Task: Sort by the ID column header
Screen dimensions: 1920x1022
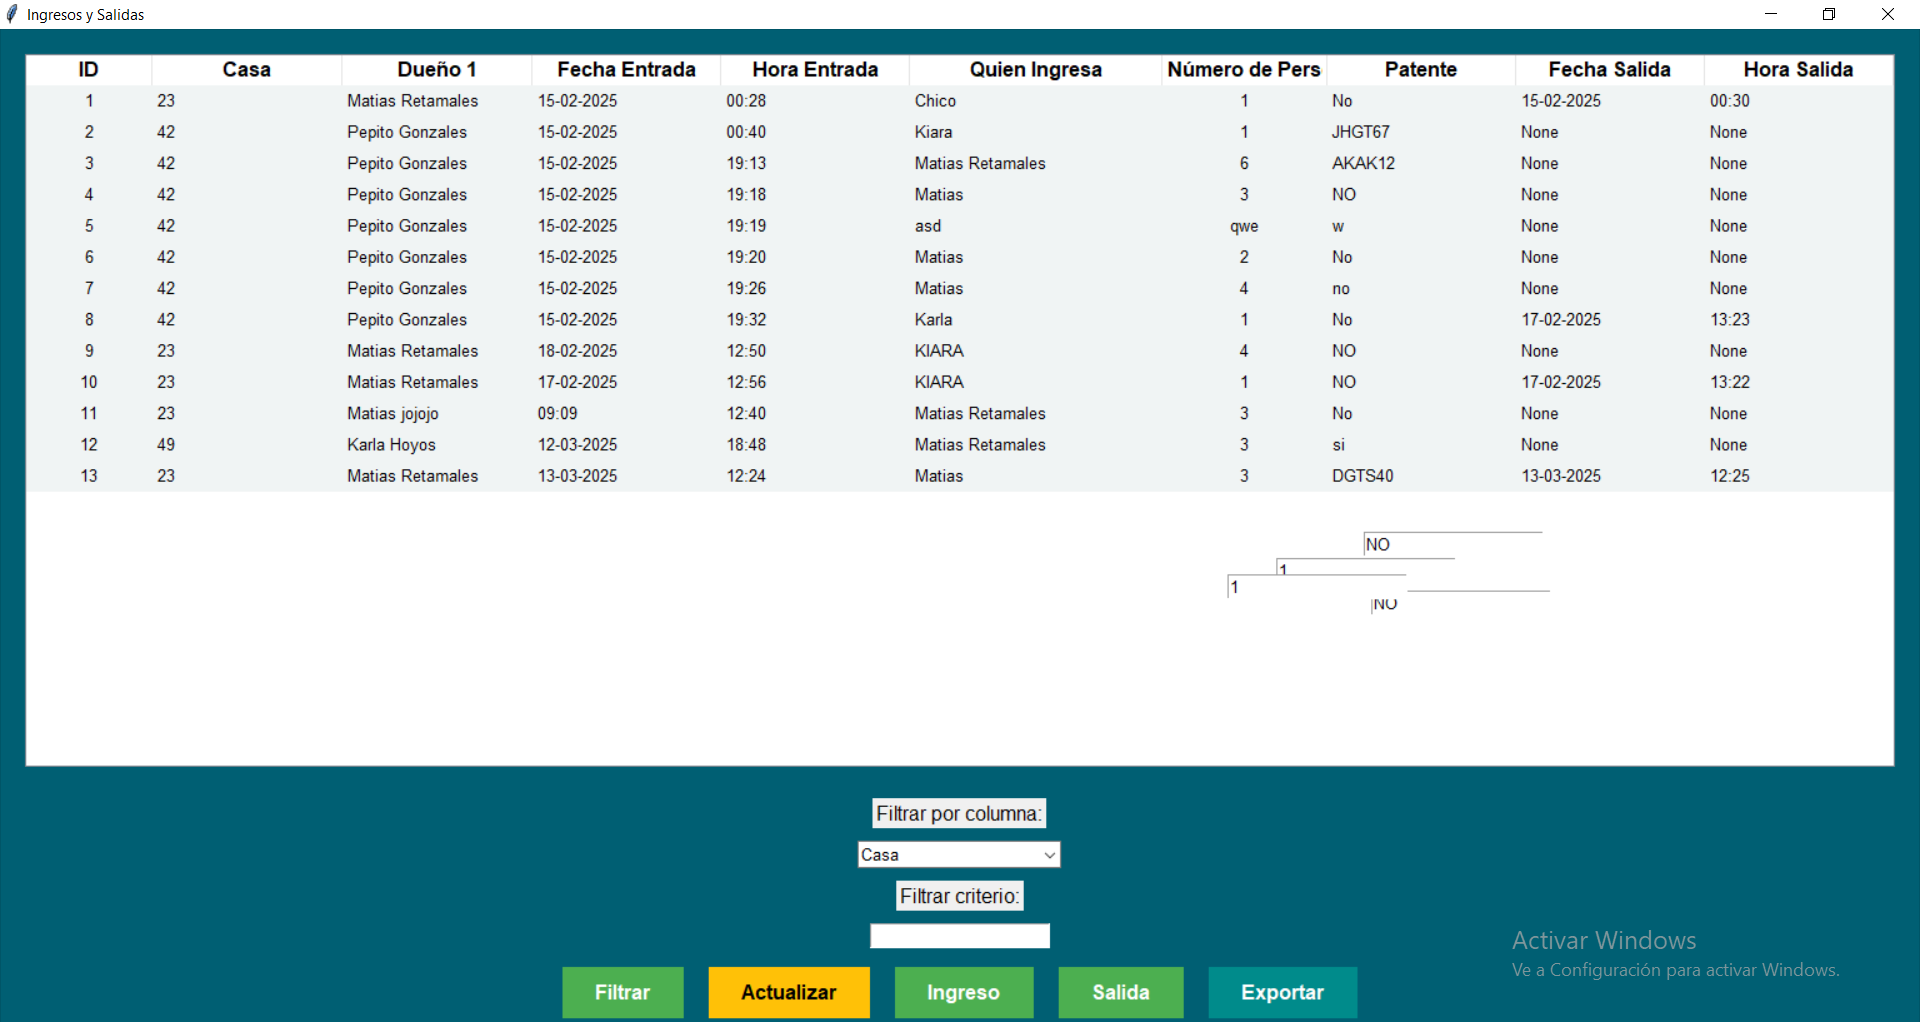Action: (x=88, y=70)
